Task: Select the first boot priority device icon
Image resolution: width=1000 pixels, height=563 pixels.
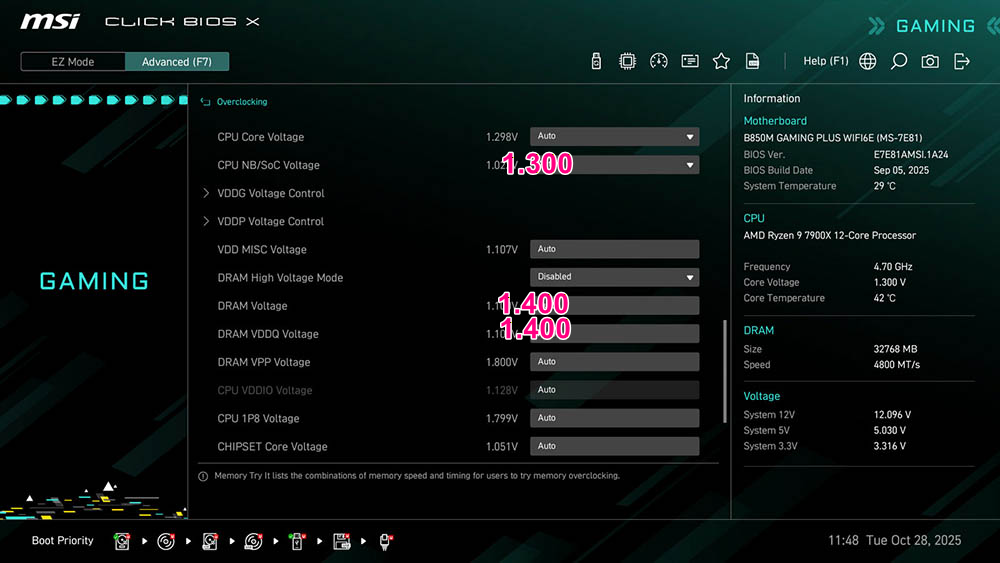Action: (x=122, y=541)
